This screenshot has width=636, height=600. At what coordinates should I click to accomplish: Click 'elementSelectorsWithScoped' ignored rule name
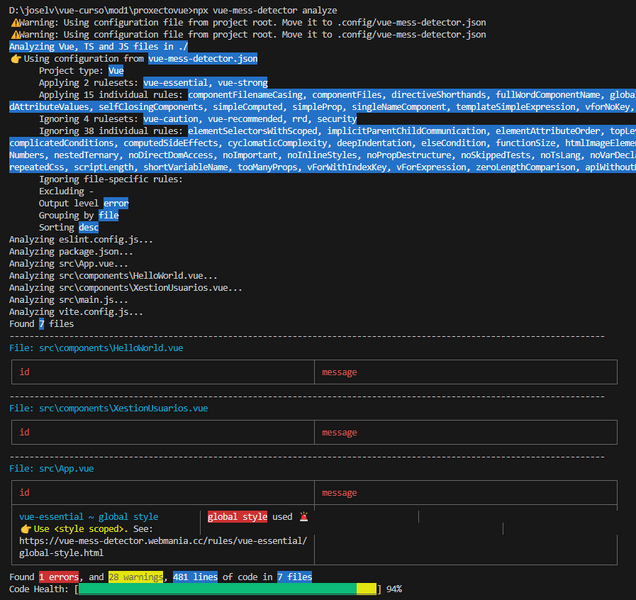[x=253, y=131]
